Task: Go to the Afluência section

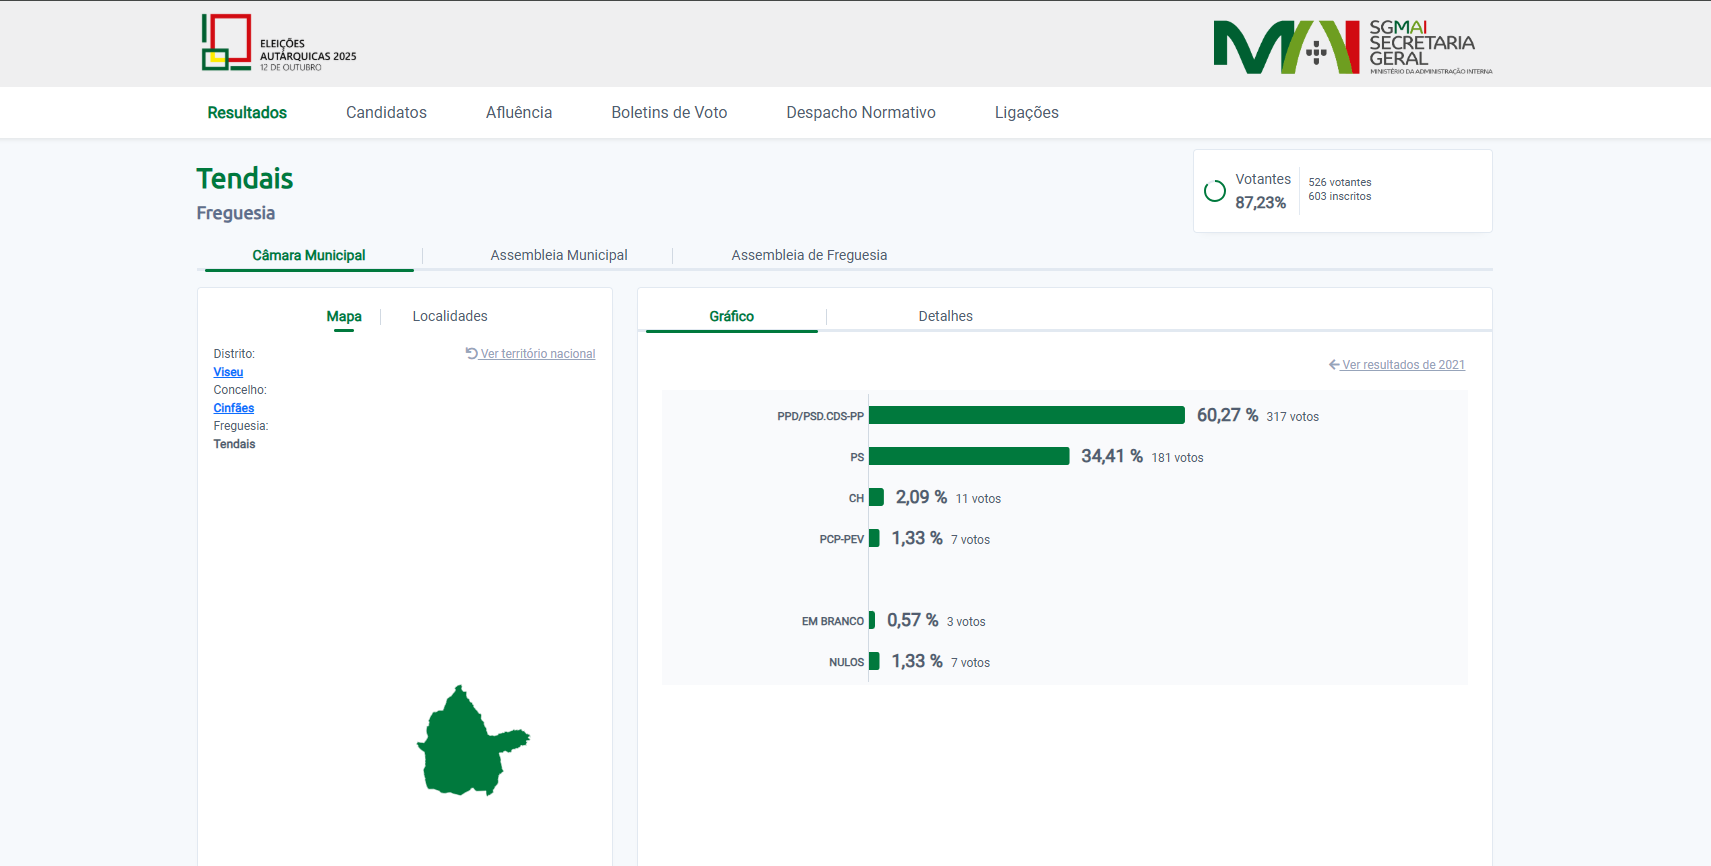Action: [518, 113]
